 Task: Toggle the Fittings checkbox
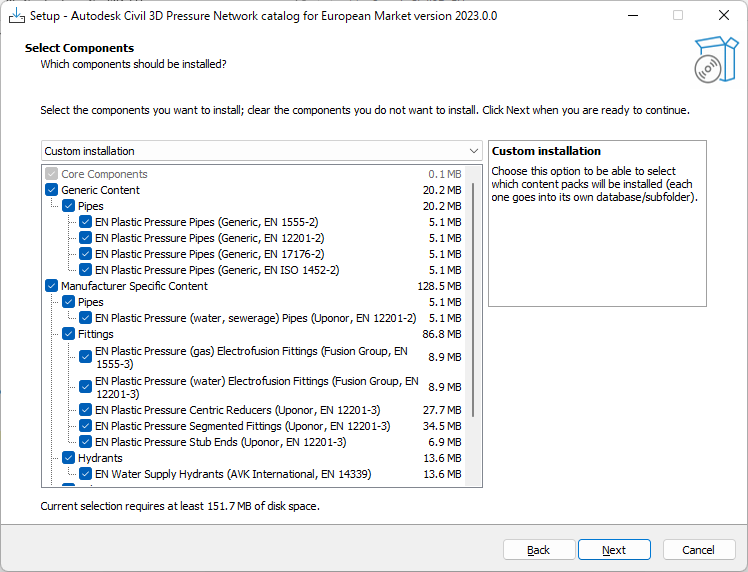coord(69,334)
